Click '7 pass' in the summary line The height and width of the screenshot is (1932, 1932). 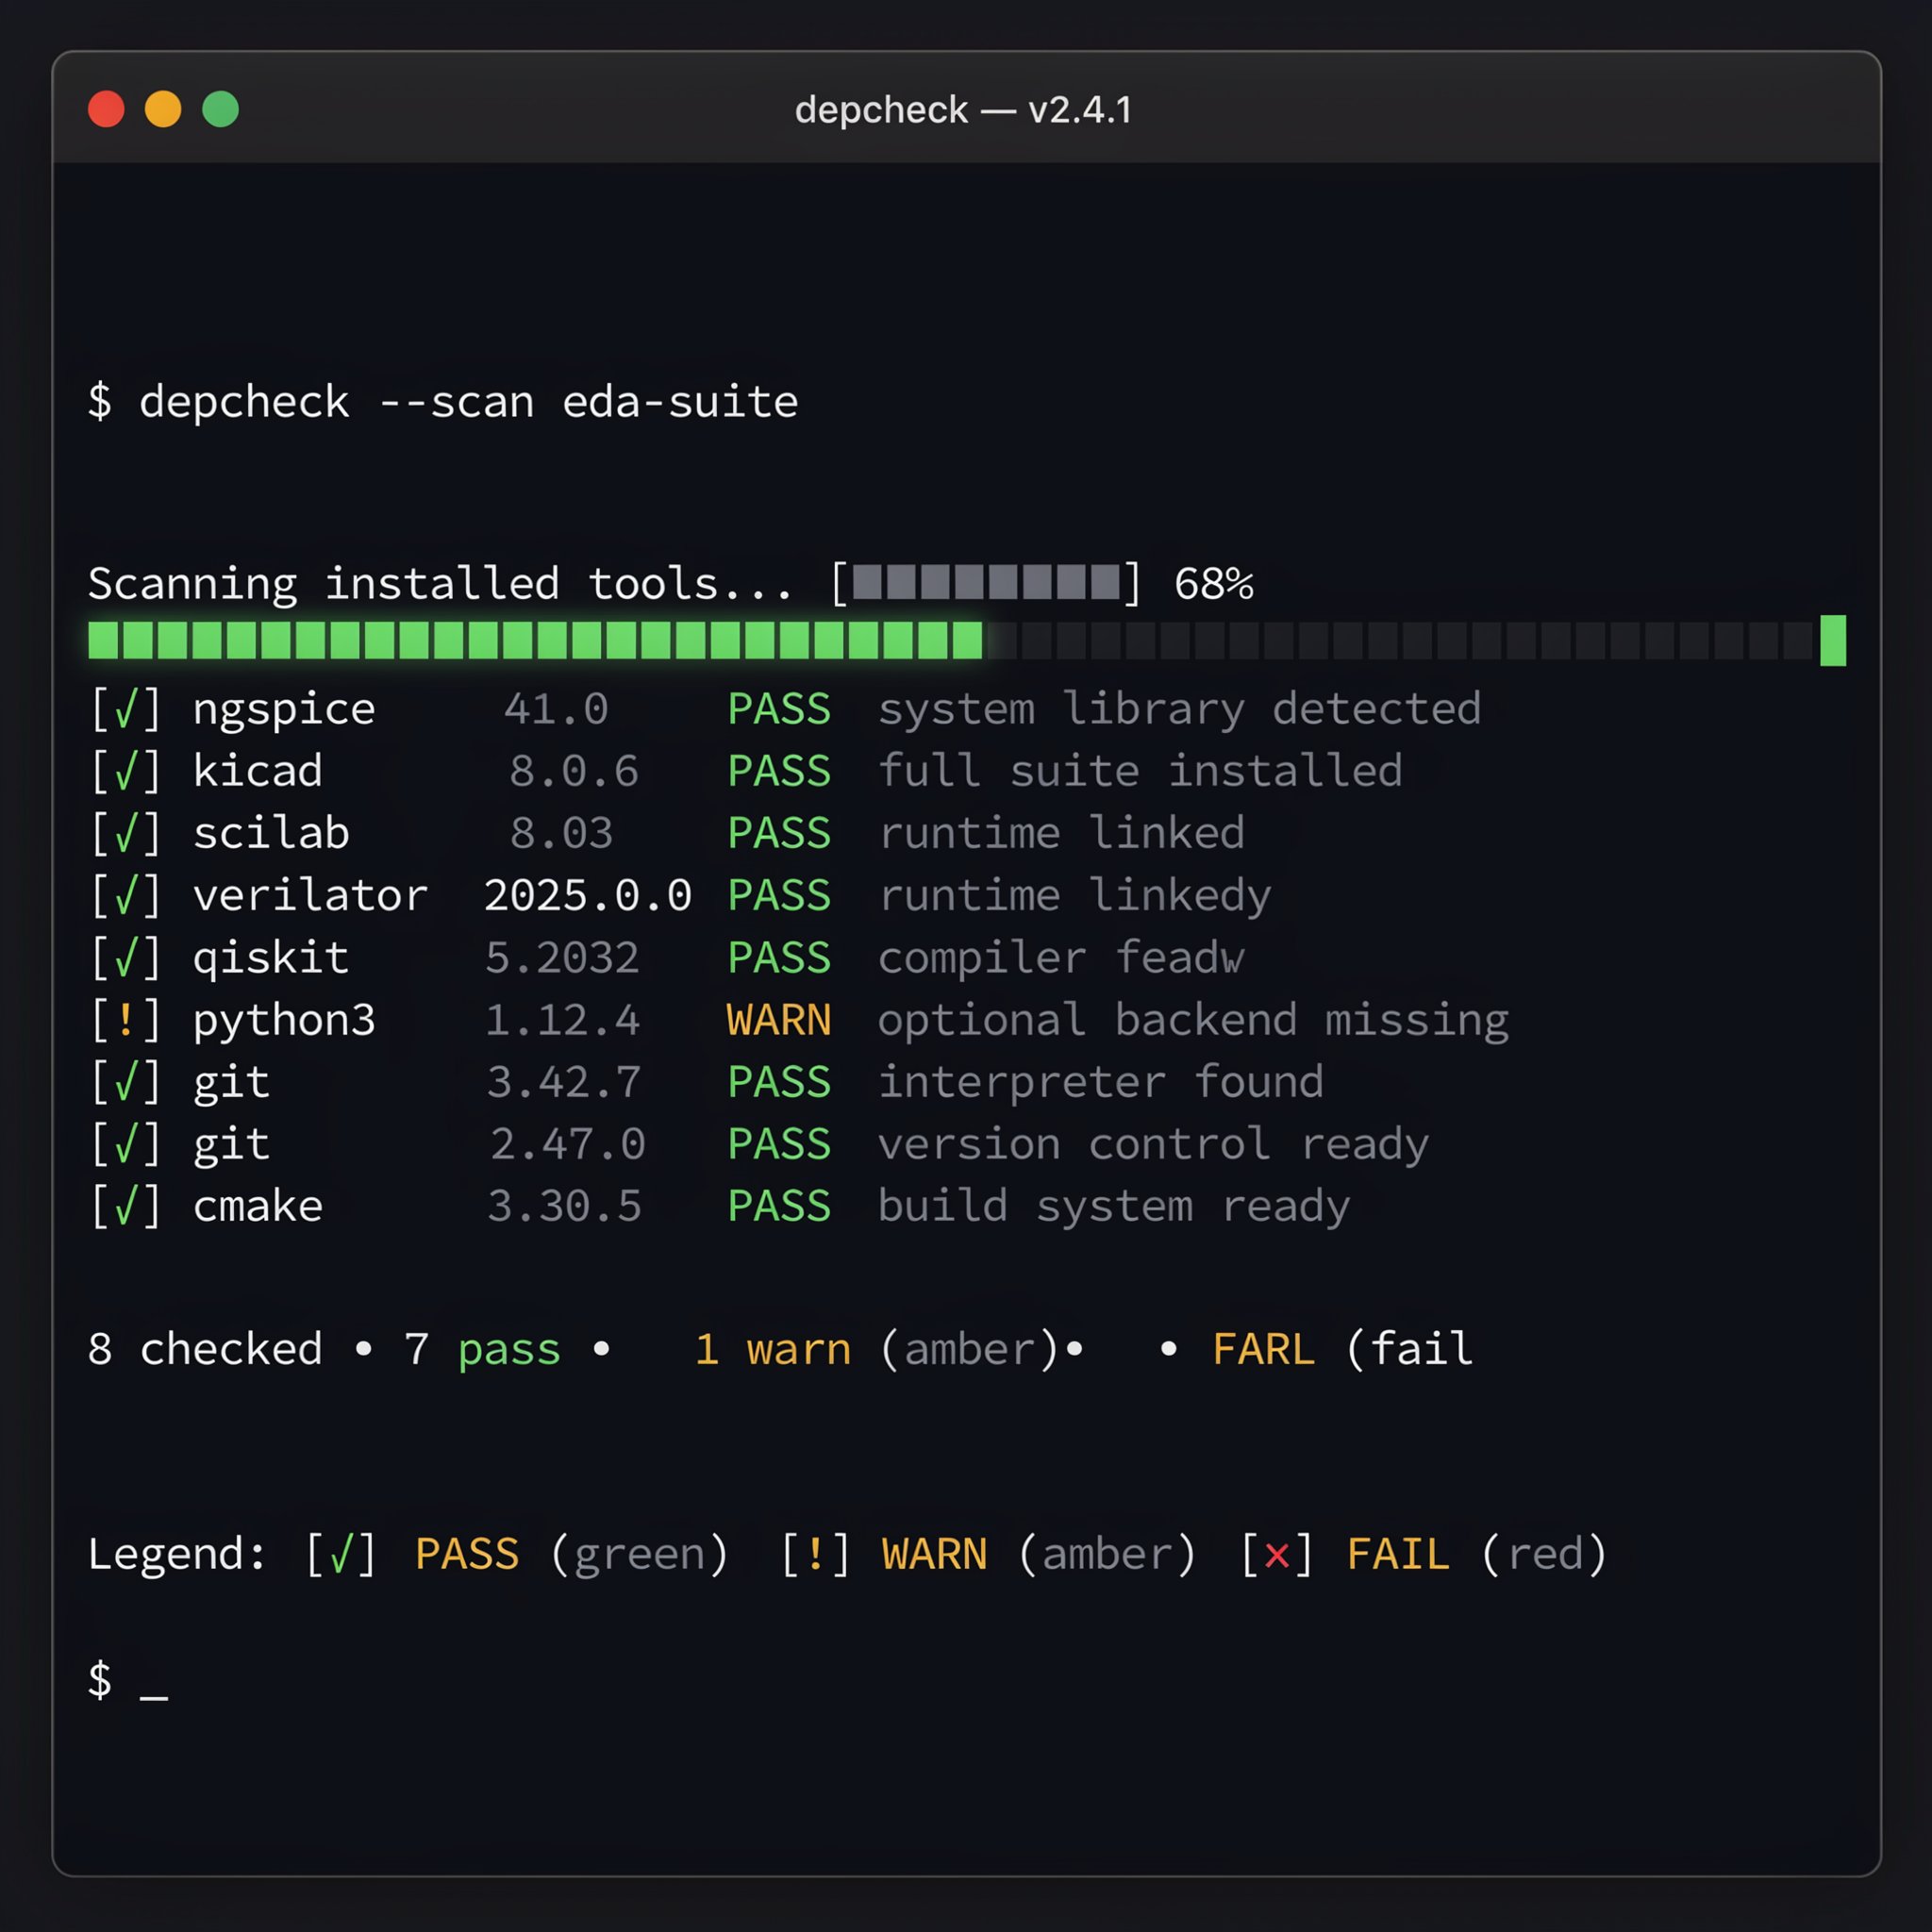(x=482, y=1351)
